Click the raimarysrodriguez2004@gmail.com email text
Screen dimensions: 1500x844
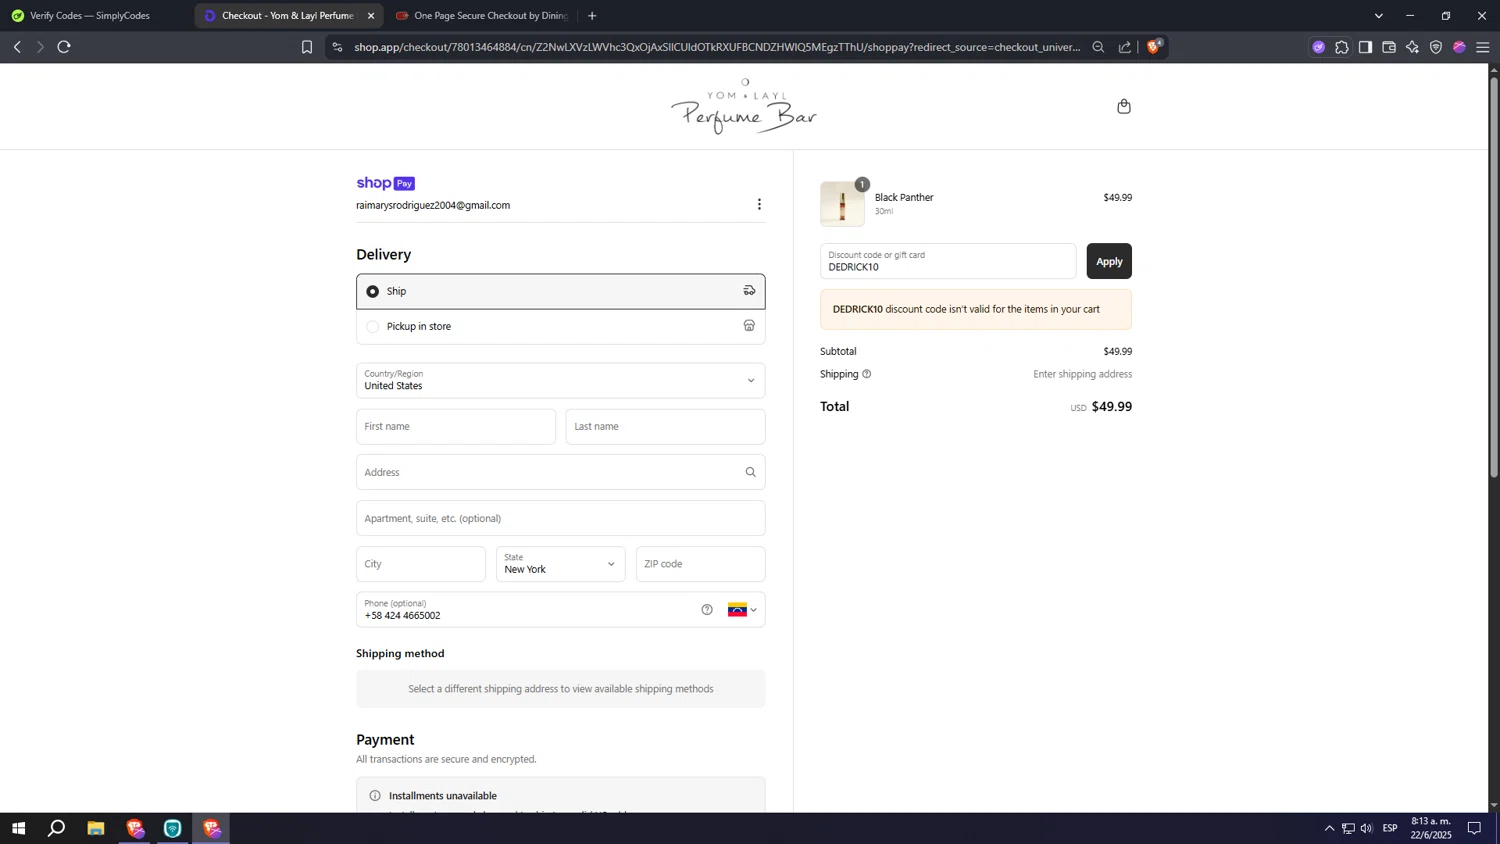[x=433, y=205]
